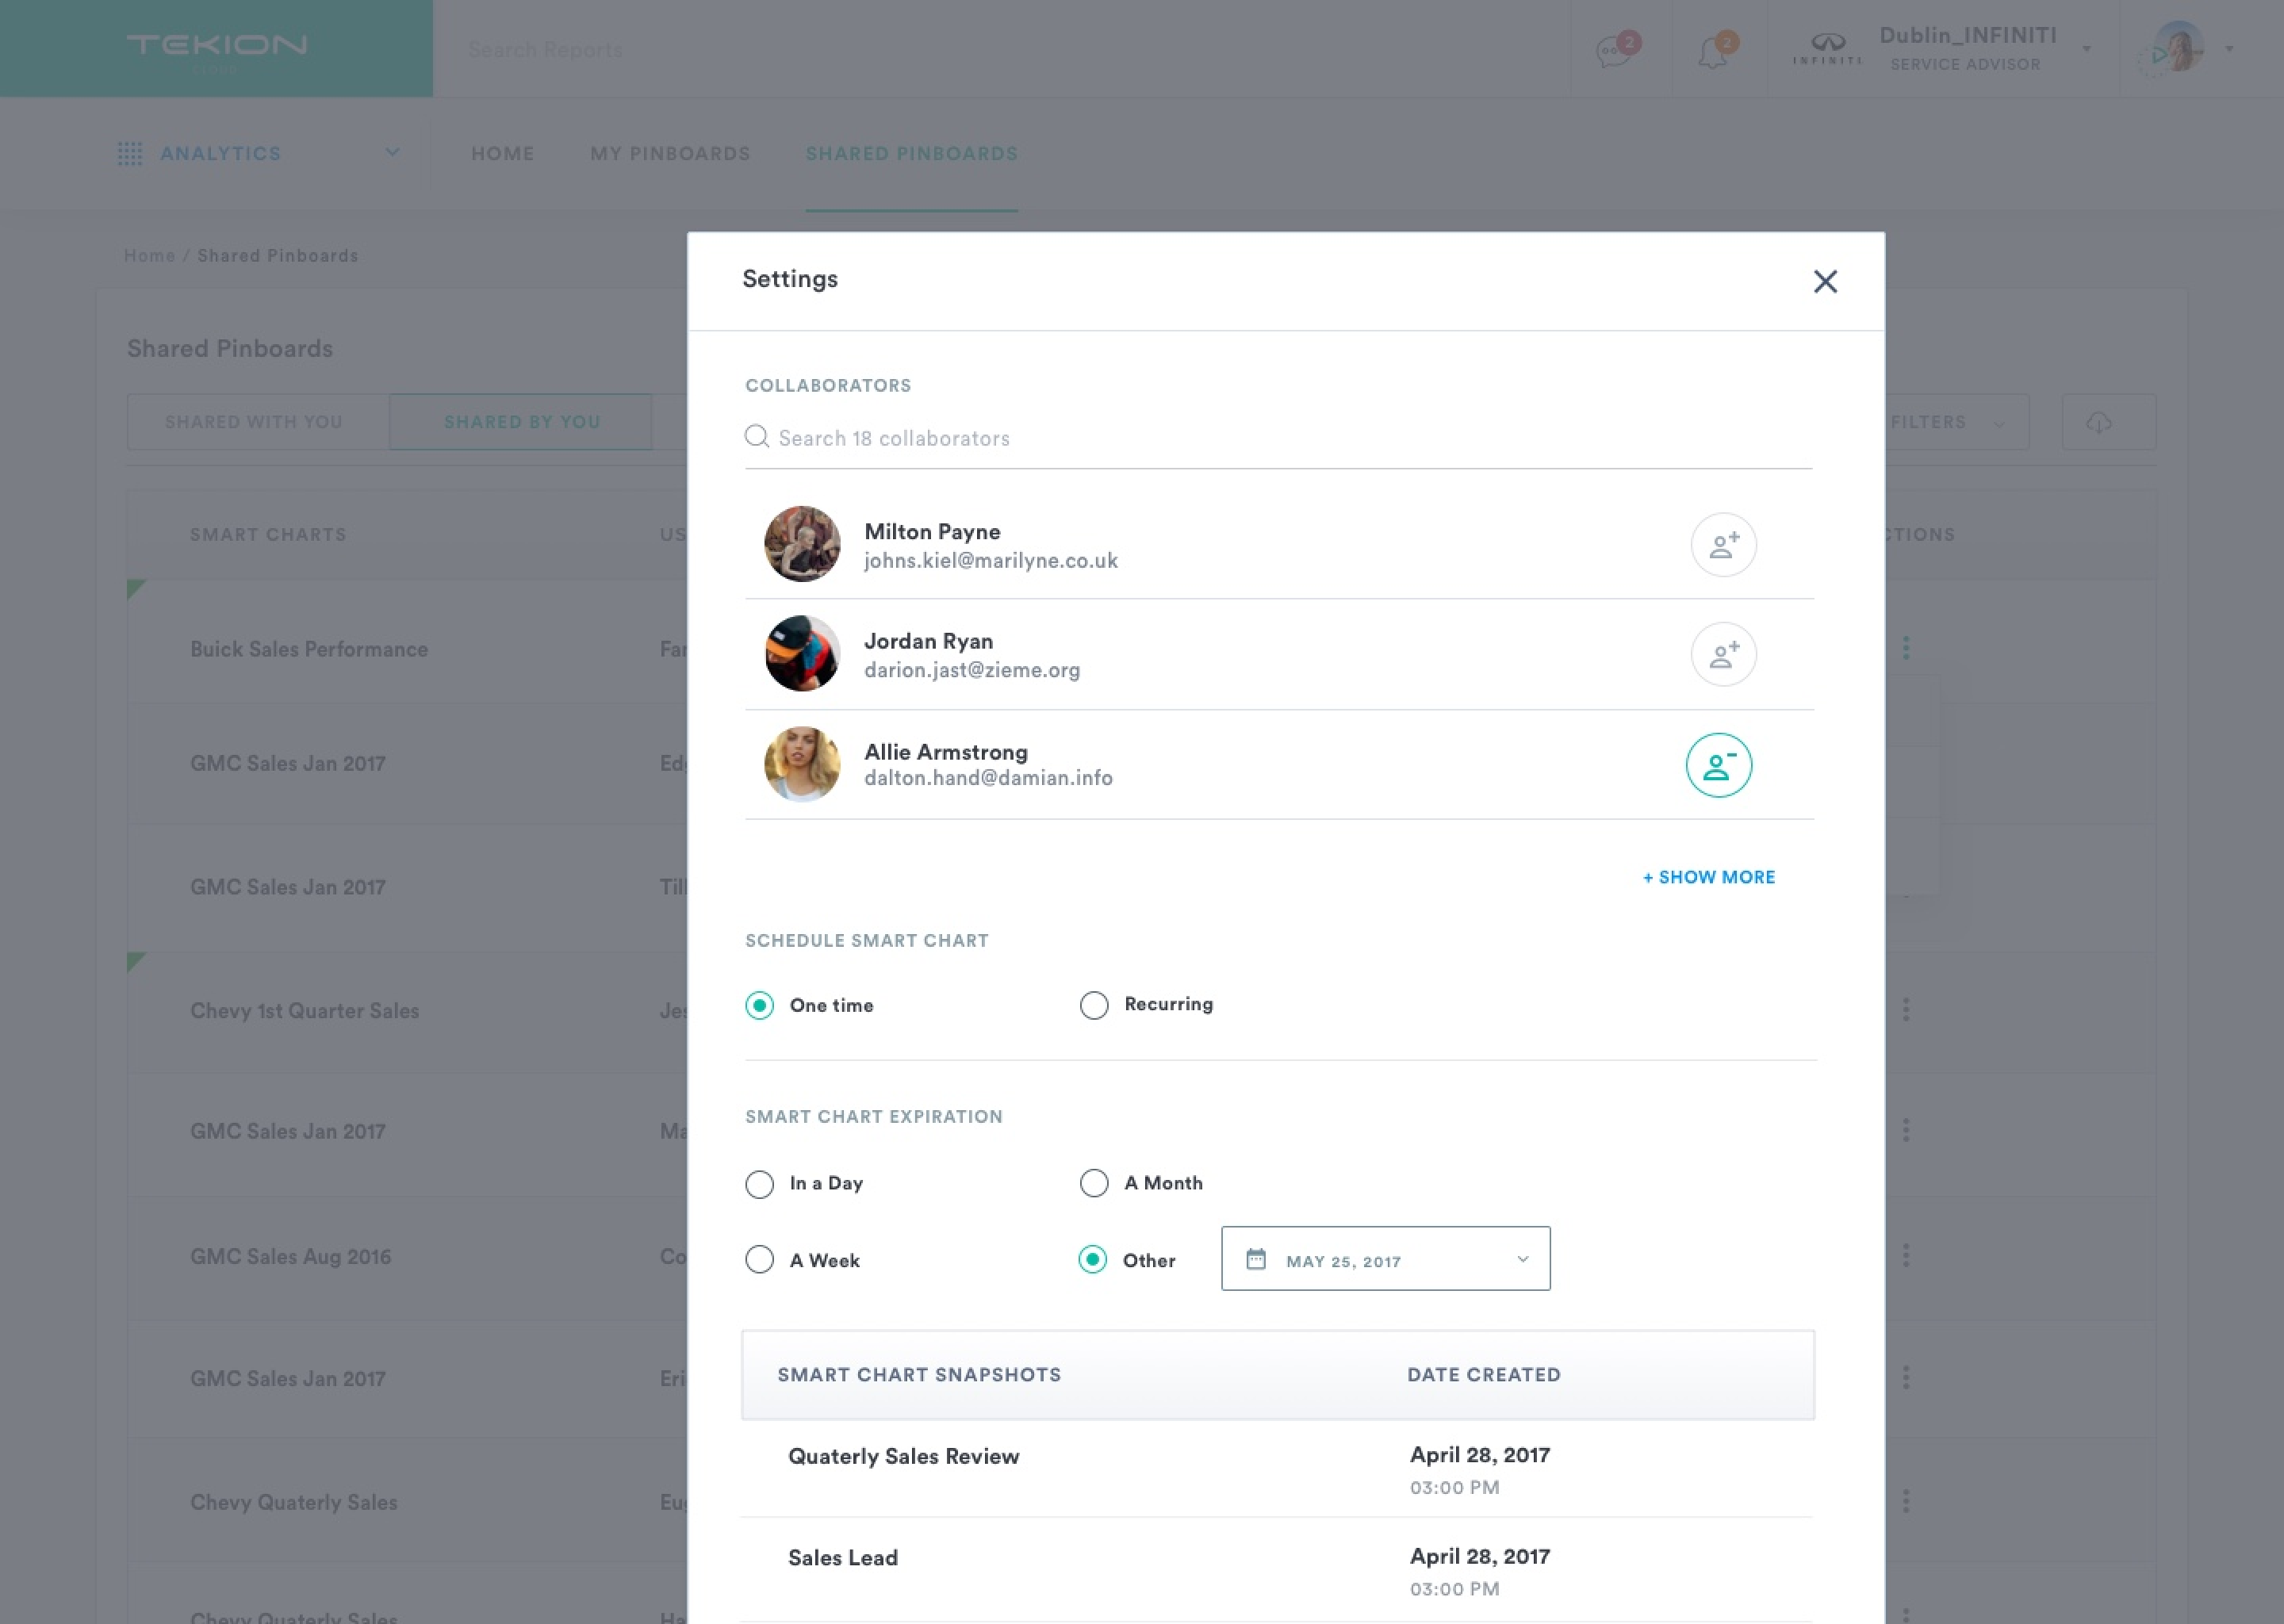Open actions menu for Chevy 1st Quarter Sales
This screenshot has height=1624, width=2284.
(x=1905, y=1010)
